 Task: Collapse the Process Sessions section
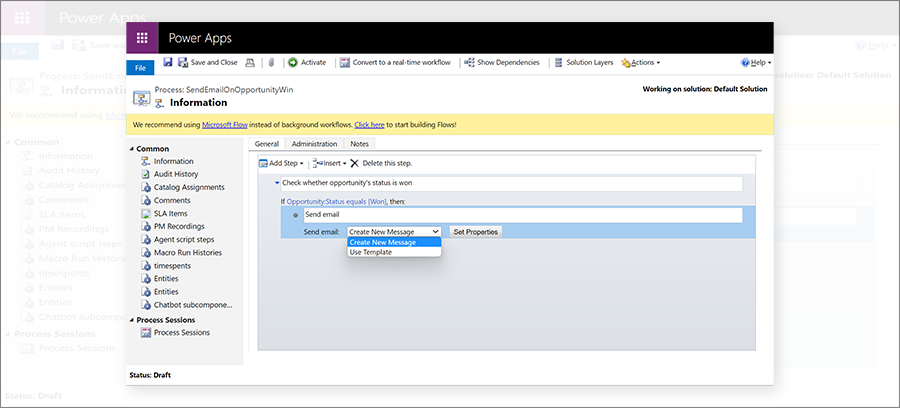click(133, 320)
